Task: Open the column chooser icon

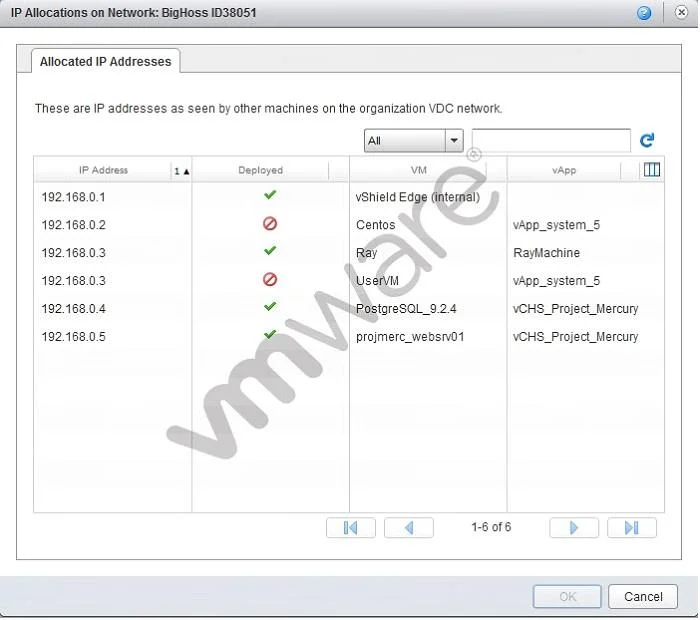Action: coord(652,170)
